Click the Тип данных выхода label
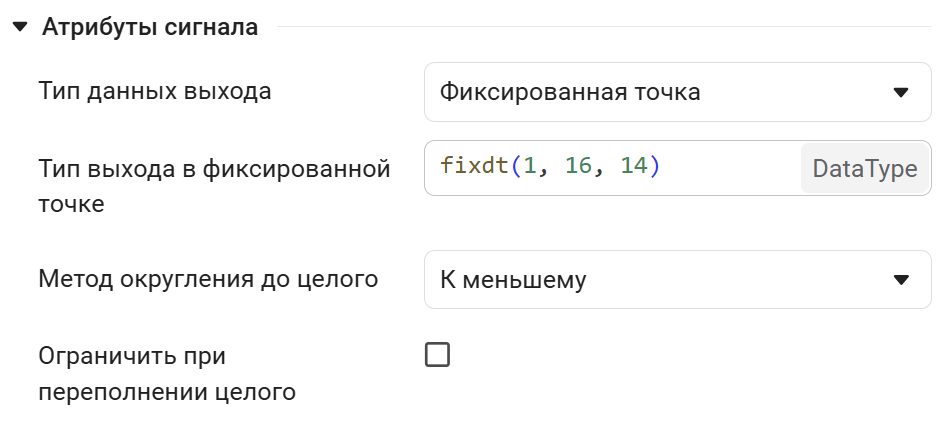This screenshot has width=939, height=433. pos(155,93)
